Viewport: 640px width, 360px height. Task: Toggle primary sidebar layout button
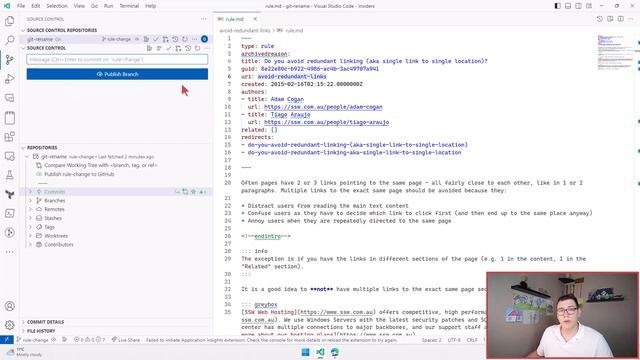pyautogui.click(x=558, y=6)
